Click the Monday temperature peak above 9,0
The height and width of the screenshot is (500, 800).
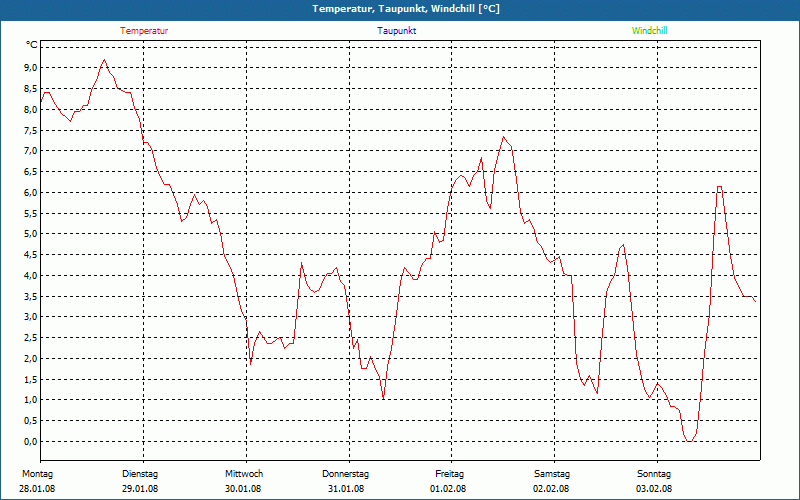click(x=105, y=60)
